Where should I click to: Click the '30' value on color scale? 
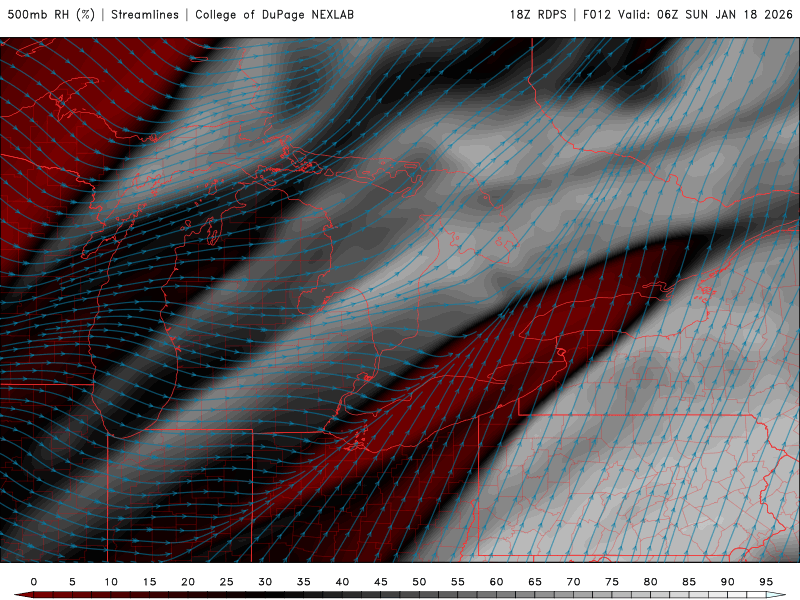pos(265,582)
